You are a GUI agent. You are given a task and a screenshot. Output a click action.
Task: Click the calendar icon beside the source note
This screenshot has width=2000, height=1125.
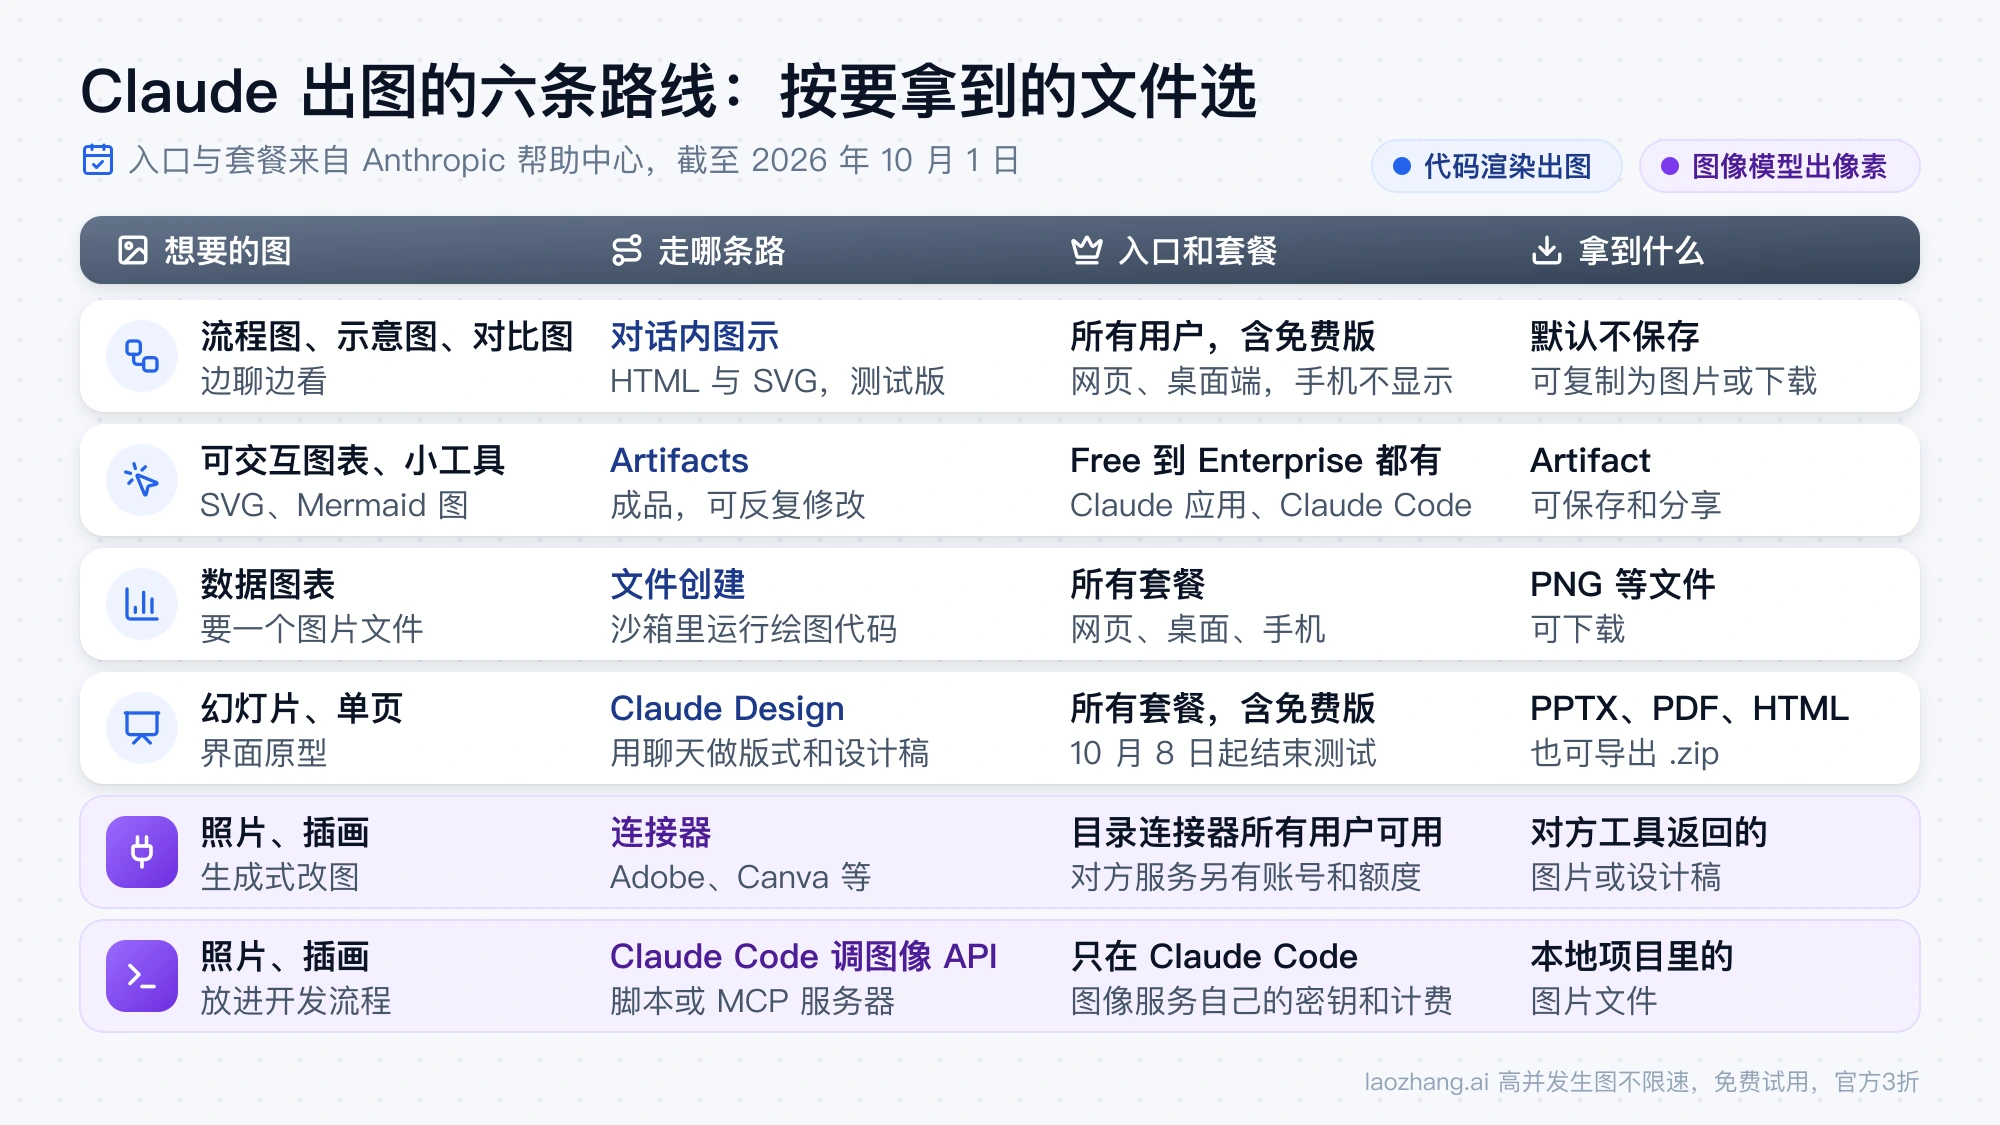coord(98,160)
